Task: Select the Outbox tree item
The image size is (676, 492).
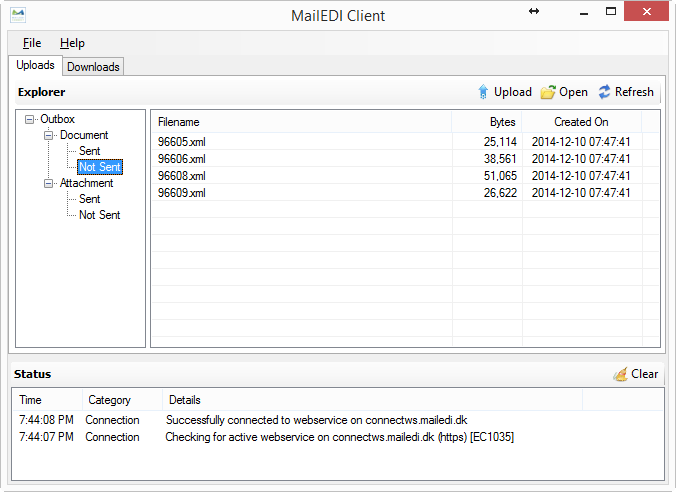Action: point(57,119)
